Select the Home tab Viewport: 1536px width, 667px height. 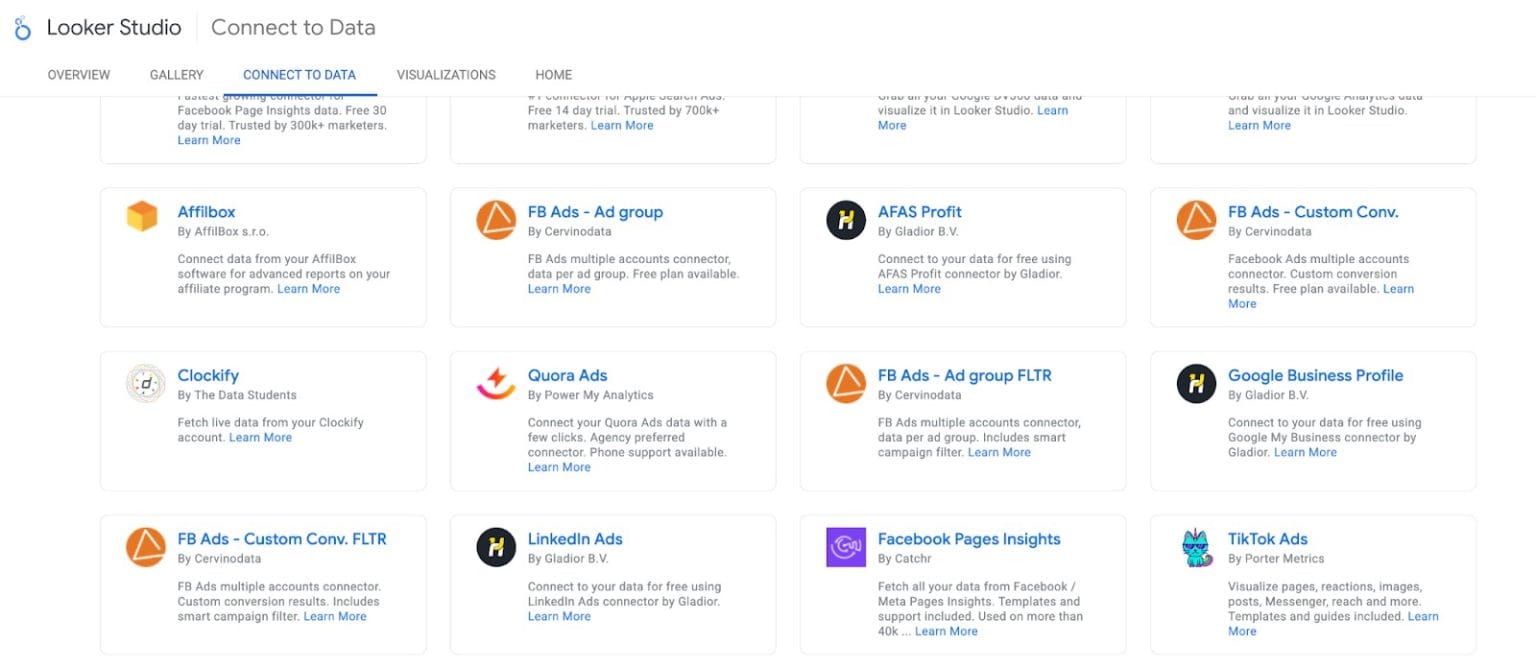point(553,75)
